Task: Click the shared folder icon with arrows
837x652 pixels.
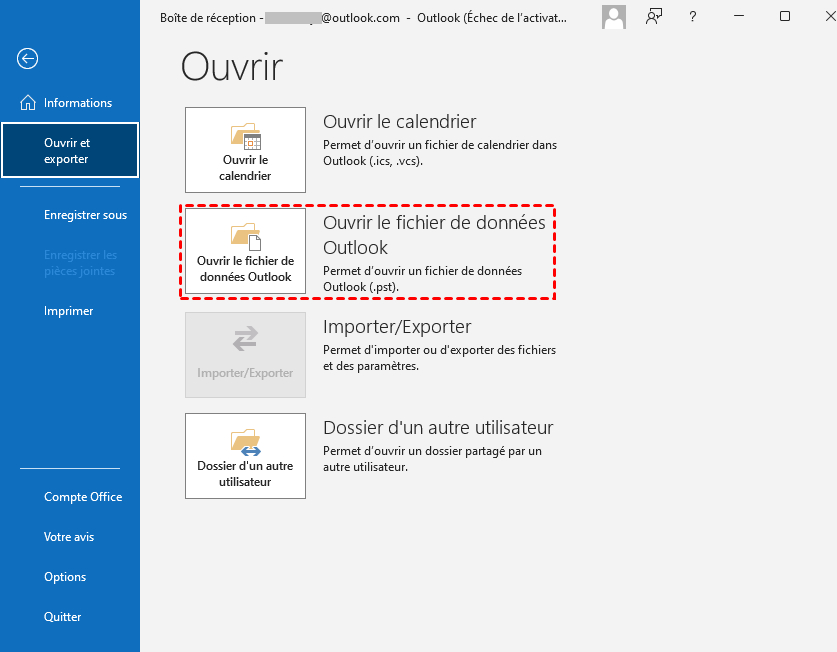Action: [246, 443]
